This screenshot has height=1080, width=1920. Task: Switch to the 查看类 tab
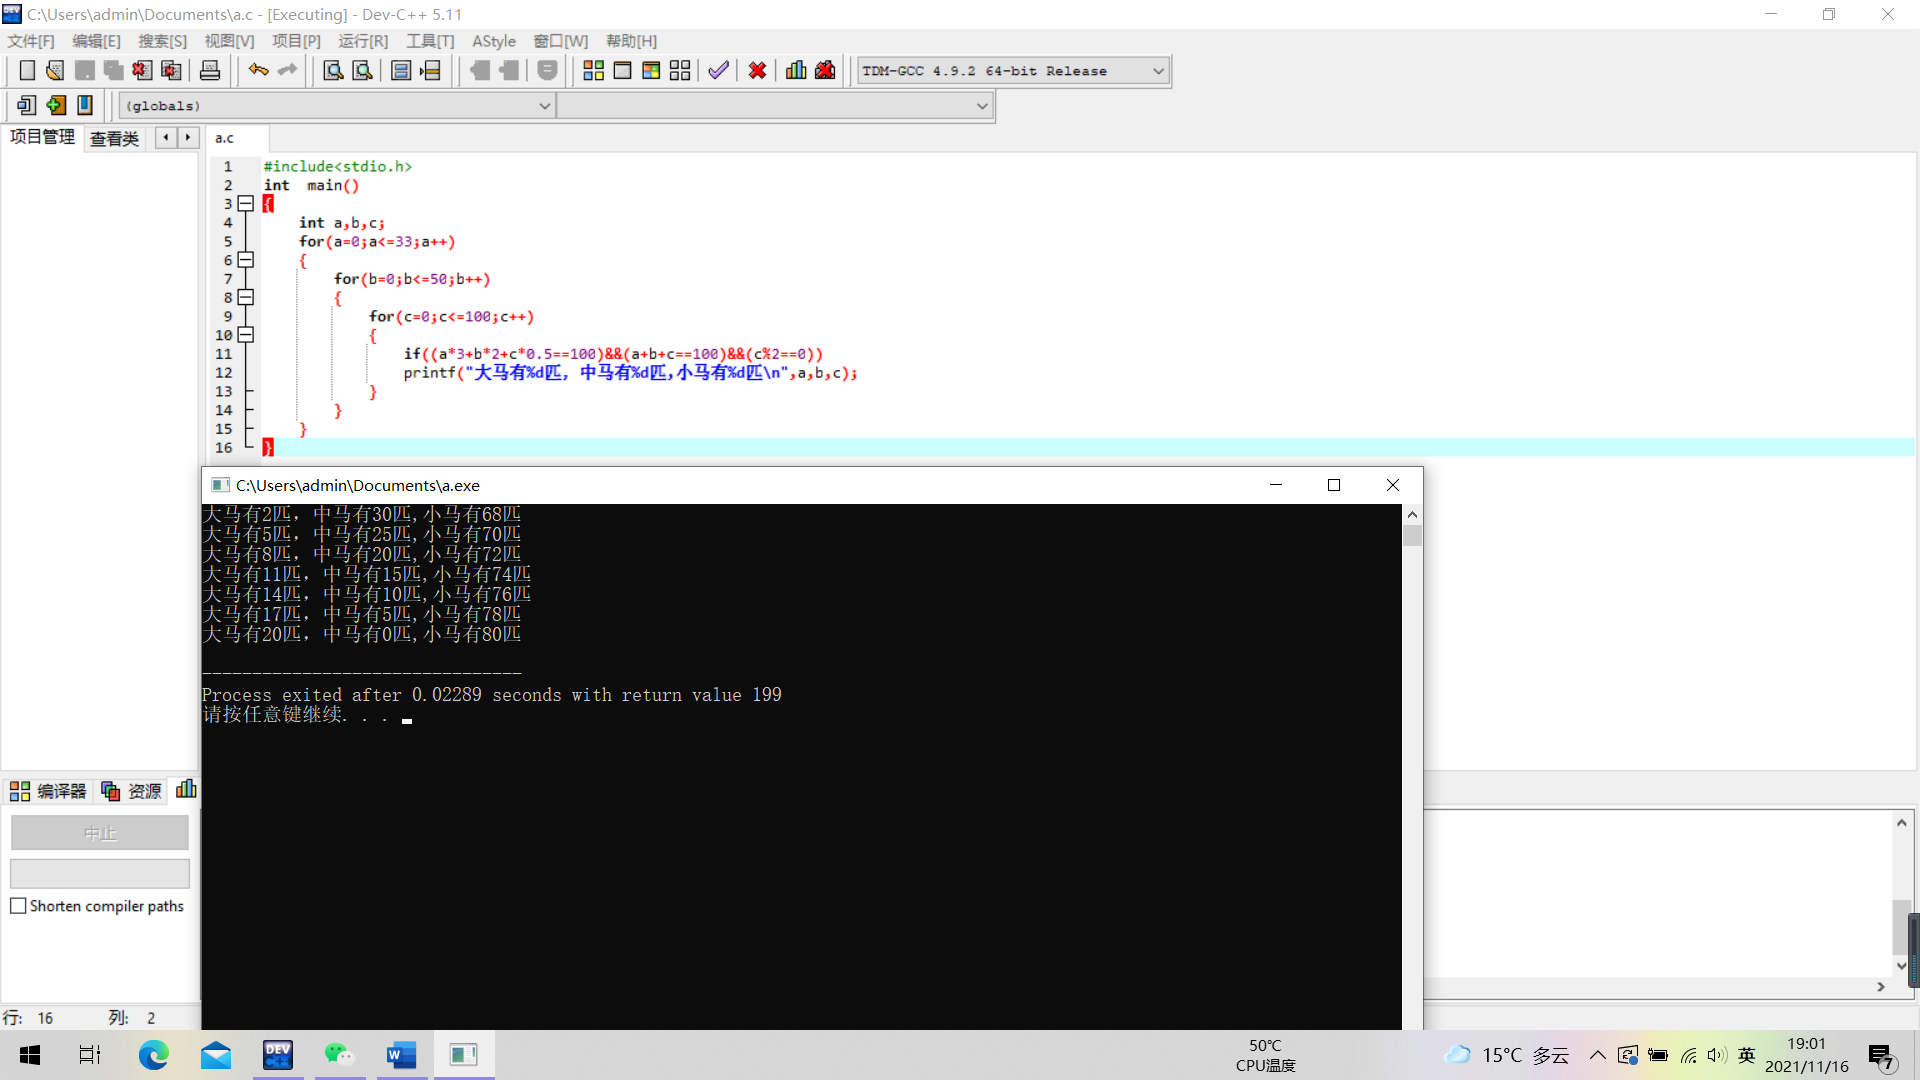114,138
